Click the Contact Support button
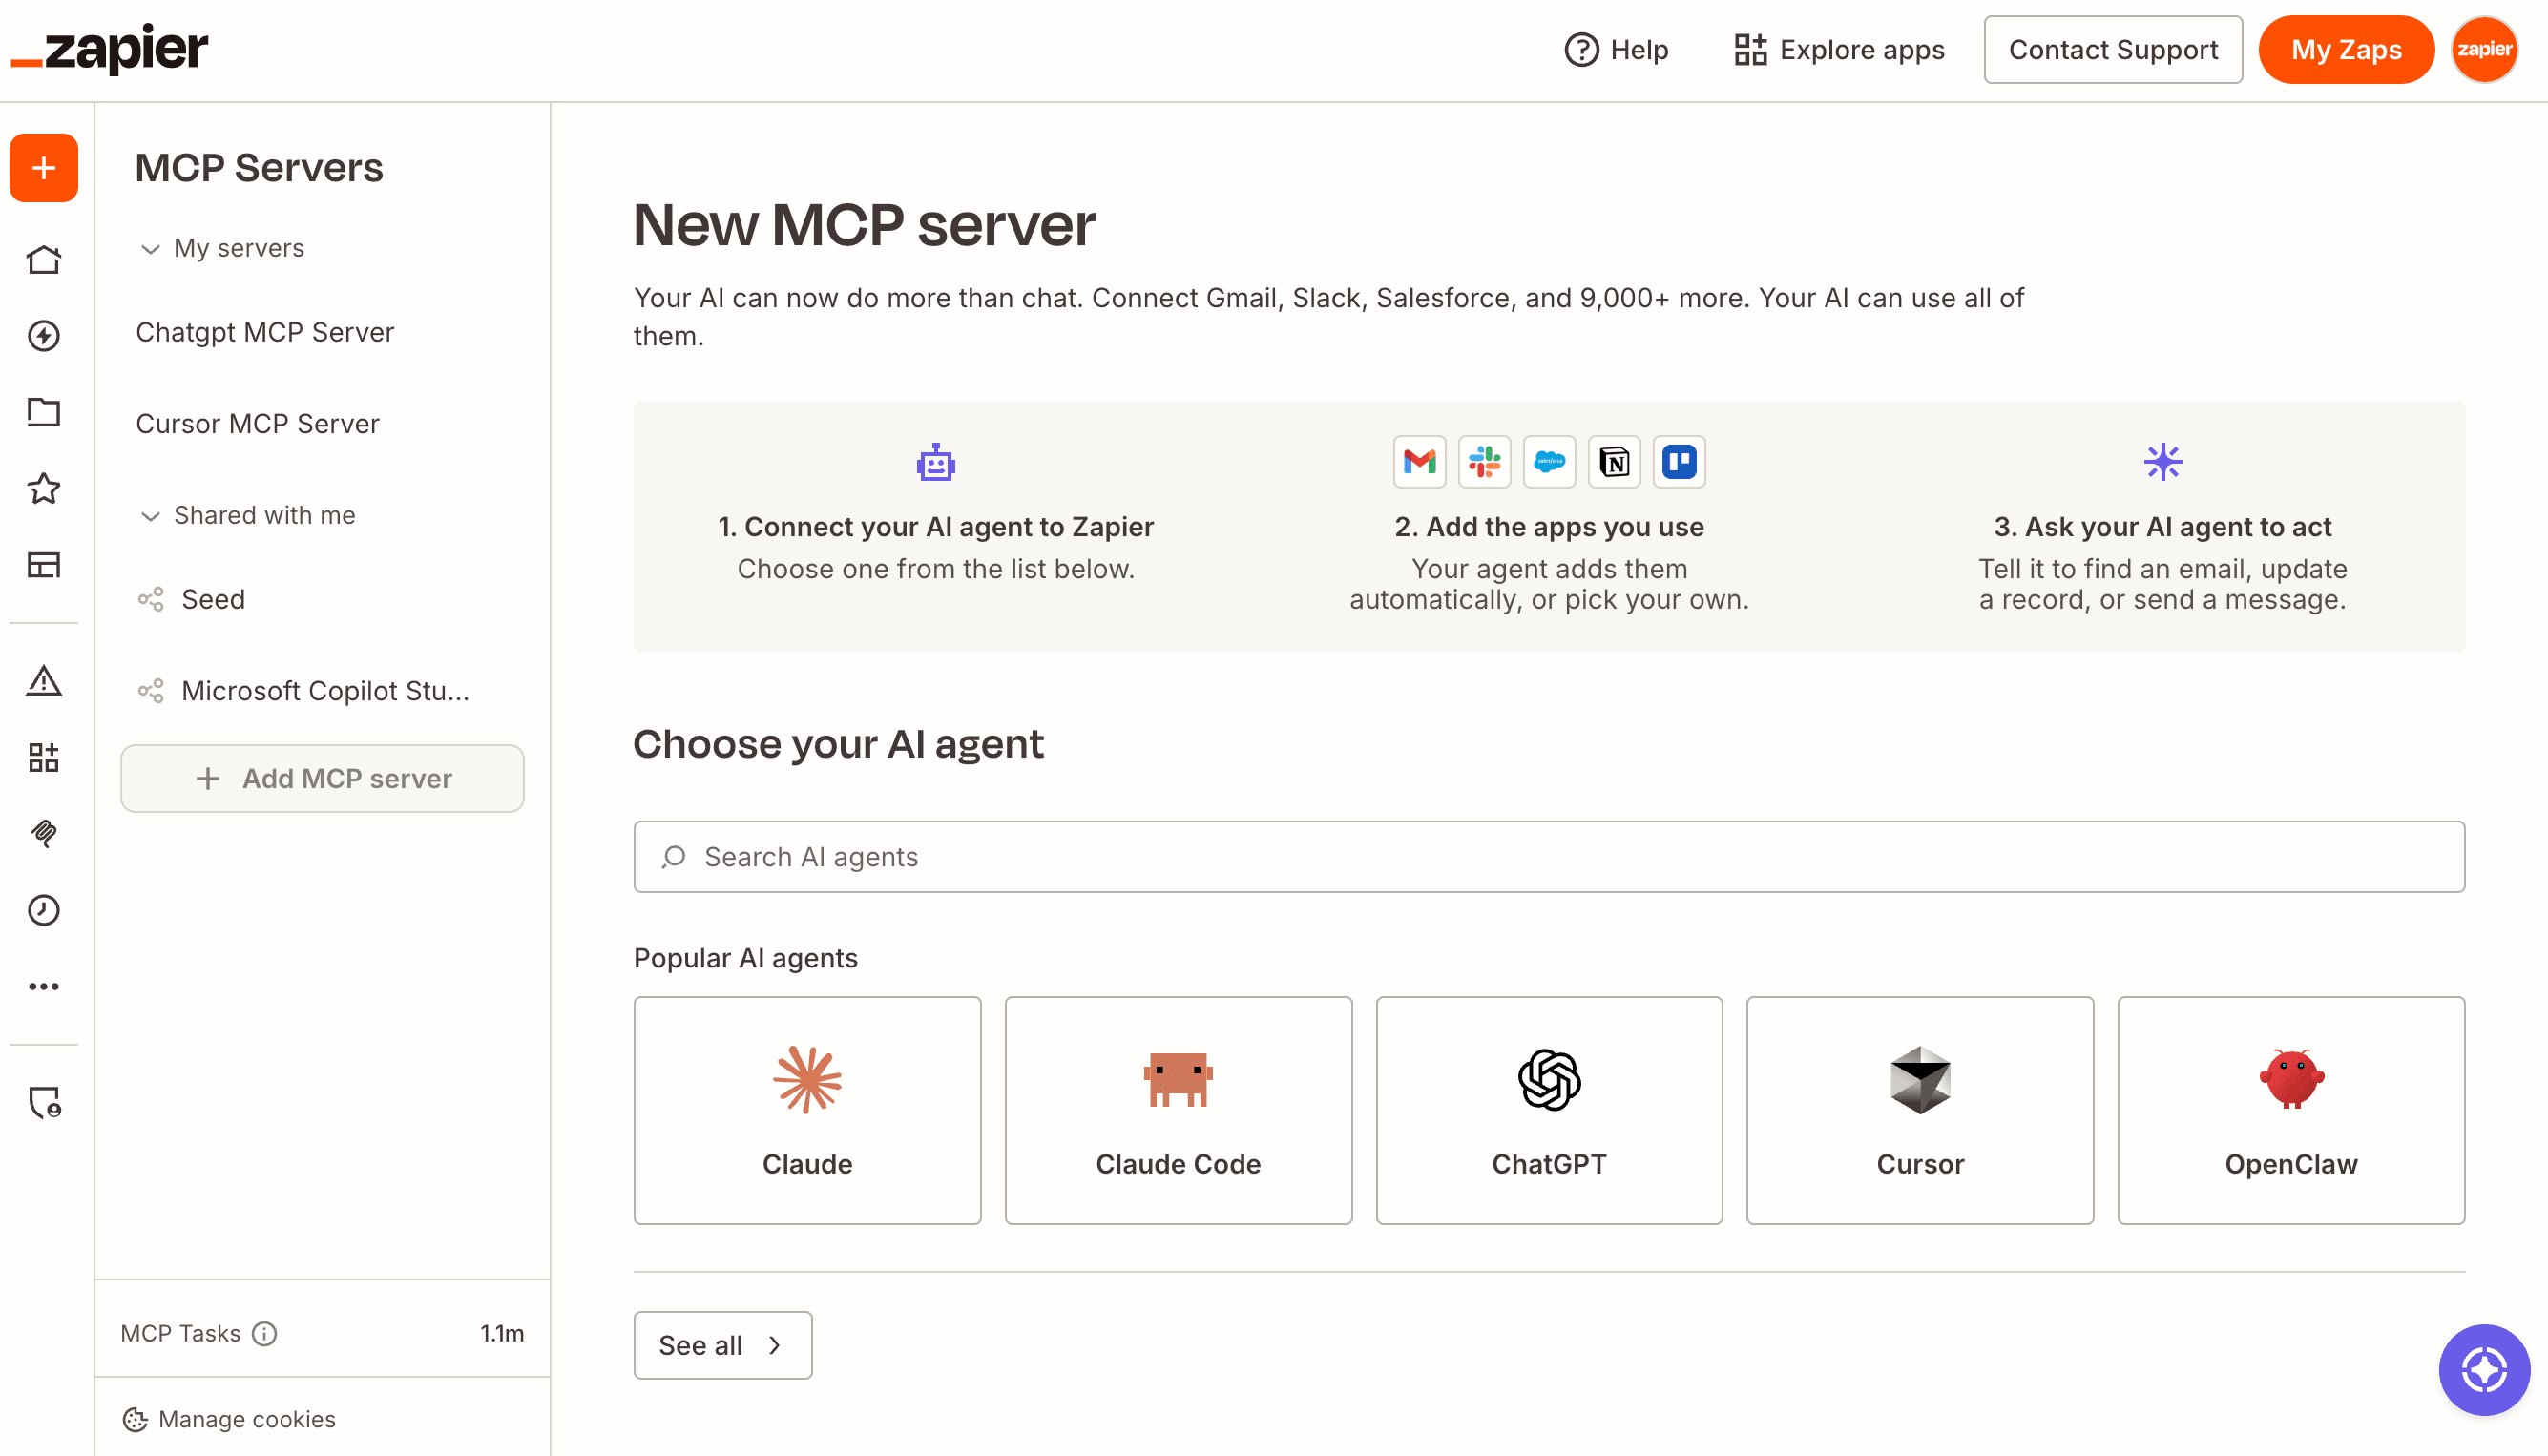The height and width of the screenshot is (1456, 2548). tap(2113, 49)
